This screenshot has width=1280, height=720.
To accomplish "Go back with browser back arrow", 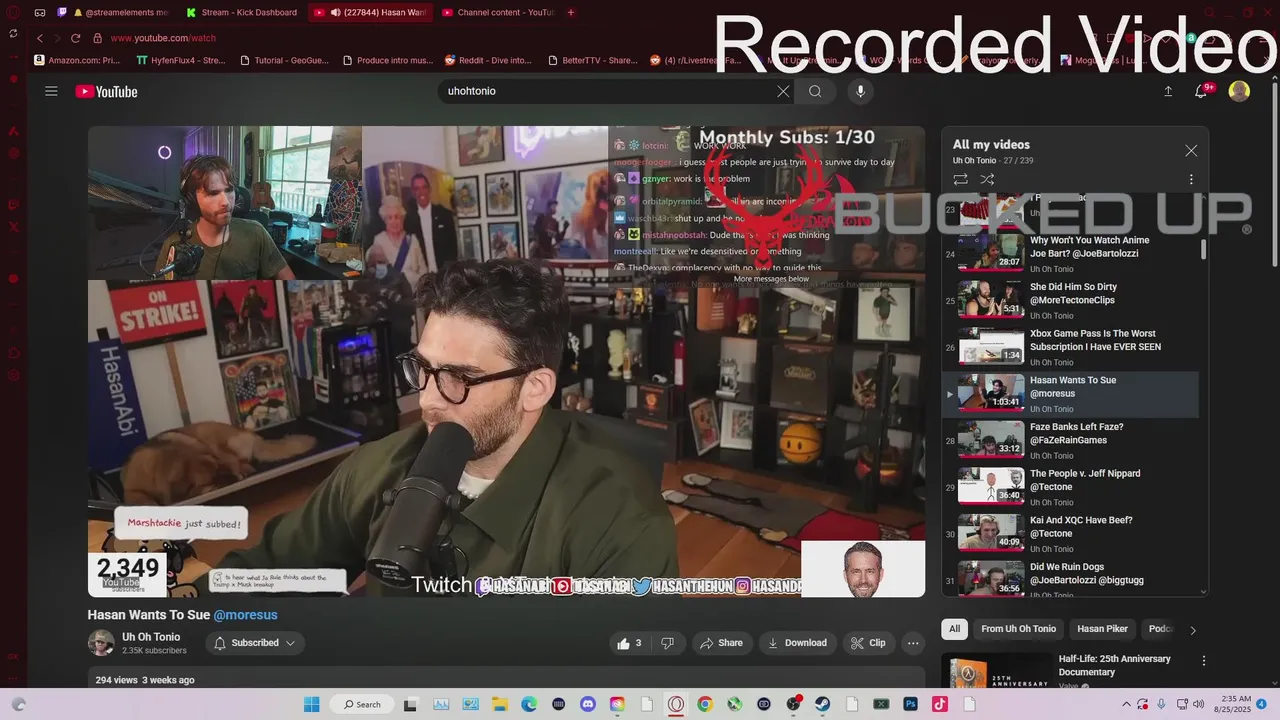I will coord(40,38).
